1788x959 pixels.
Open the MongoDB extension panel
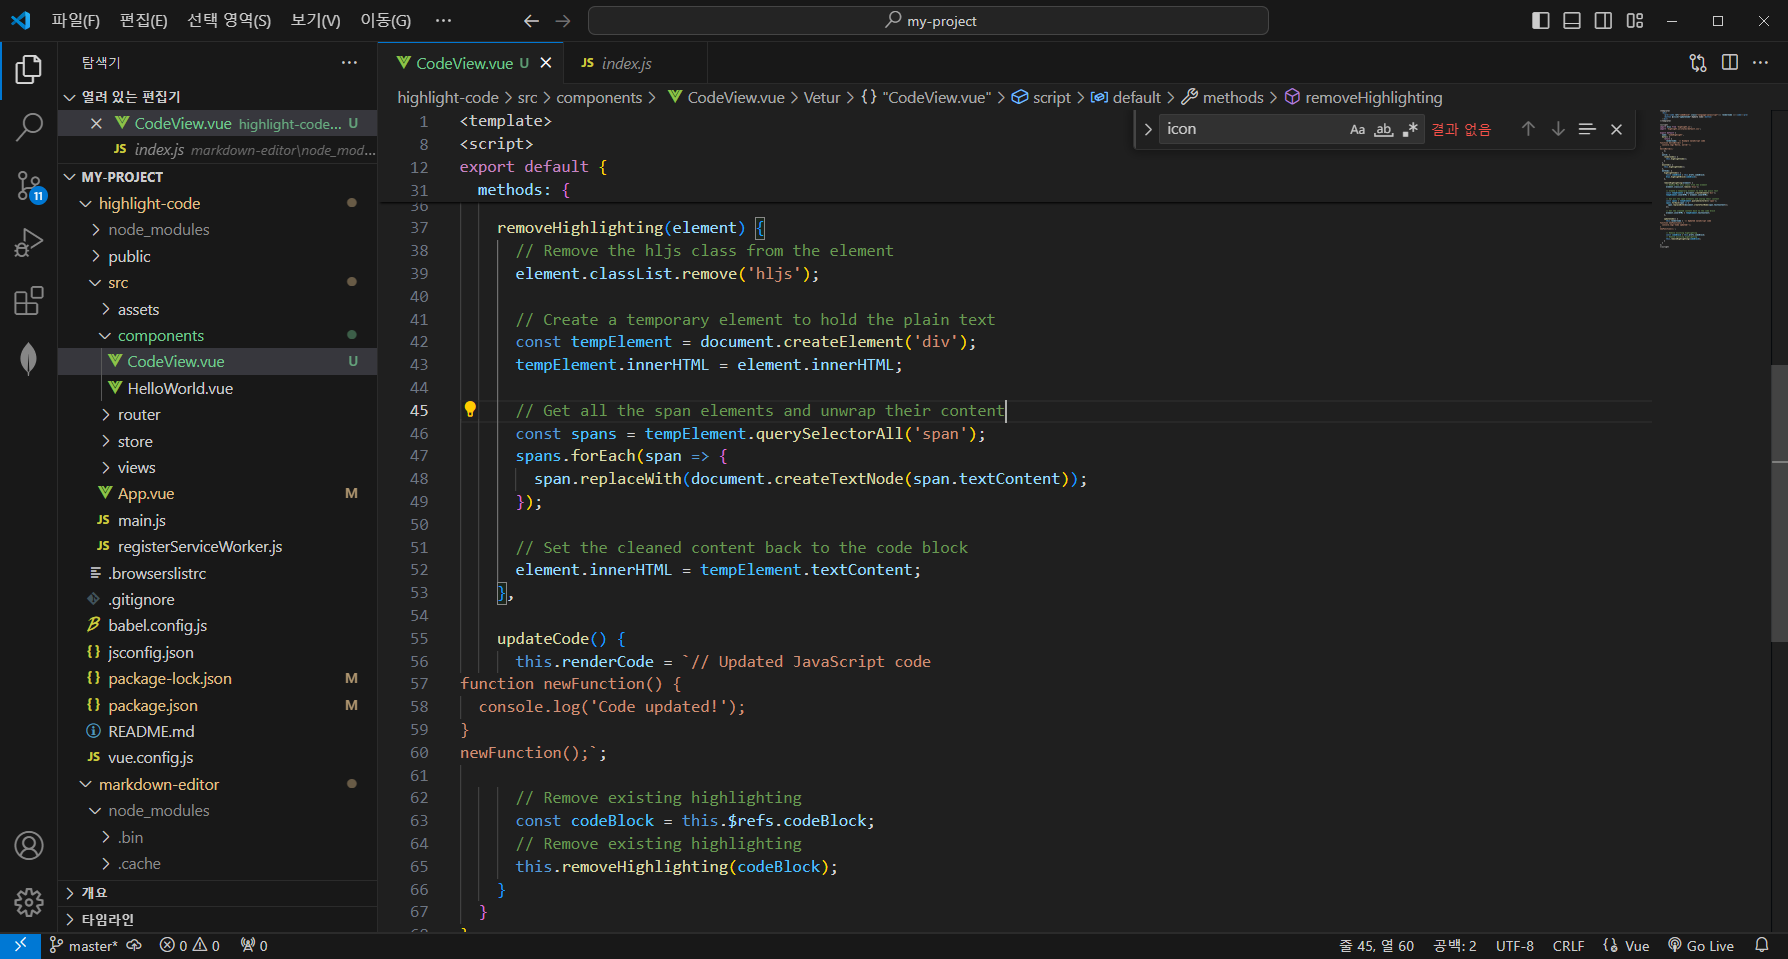[29, 358]
